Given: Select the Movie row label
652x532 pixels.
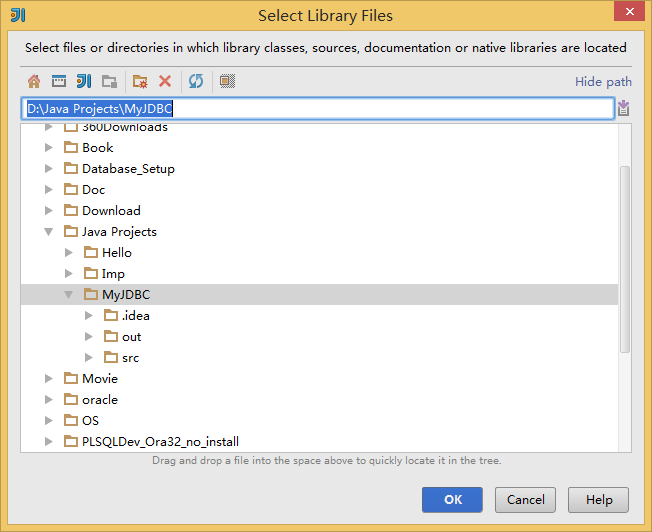Looking at the screenshot, I should [x=100, y=379].
